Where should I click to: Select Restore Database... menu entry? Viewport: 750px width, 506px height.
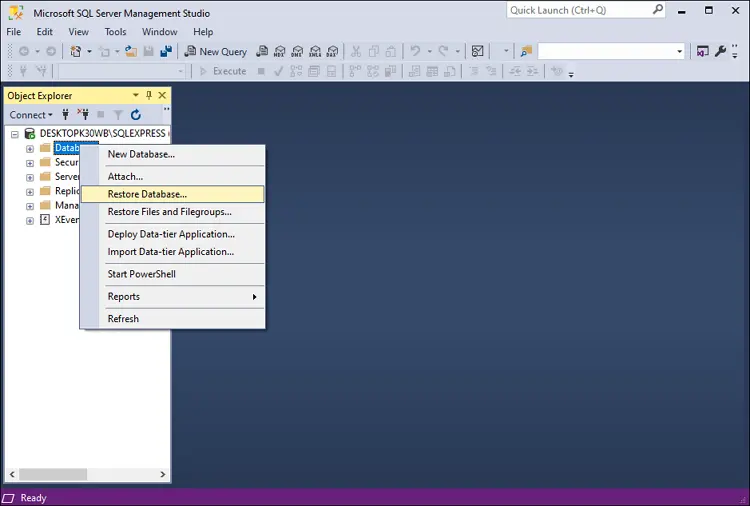173,194
